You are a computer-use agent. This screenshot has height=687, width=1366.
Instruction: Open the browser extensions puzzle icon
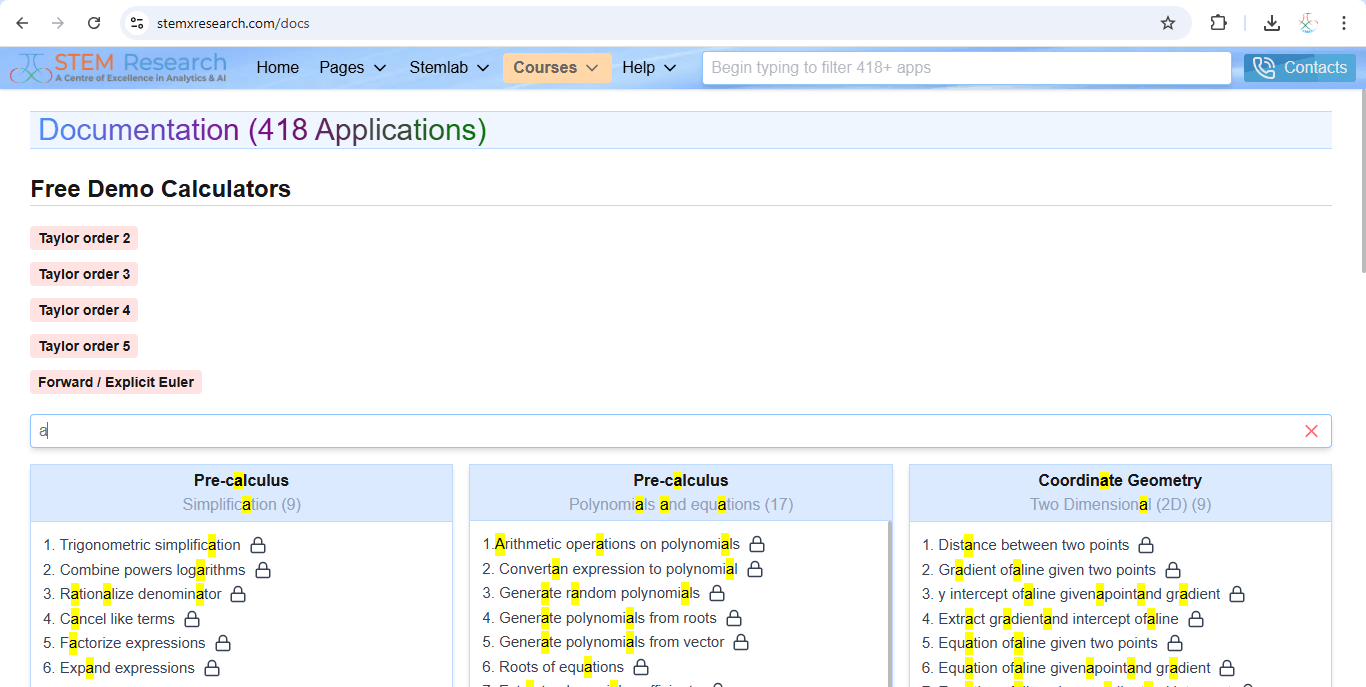click(x=1218, y=22)
